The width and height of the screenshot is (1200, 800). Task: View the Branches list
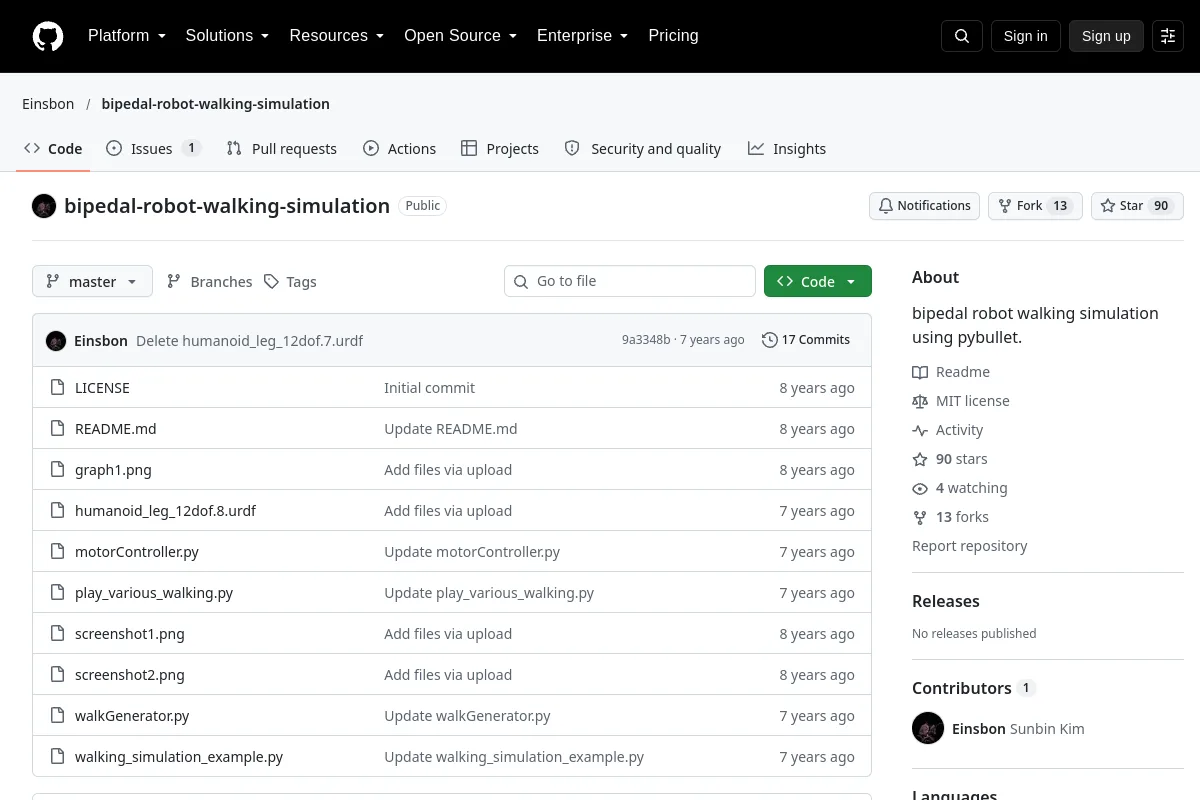(x=209, y=282)
